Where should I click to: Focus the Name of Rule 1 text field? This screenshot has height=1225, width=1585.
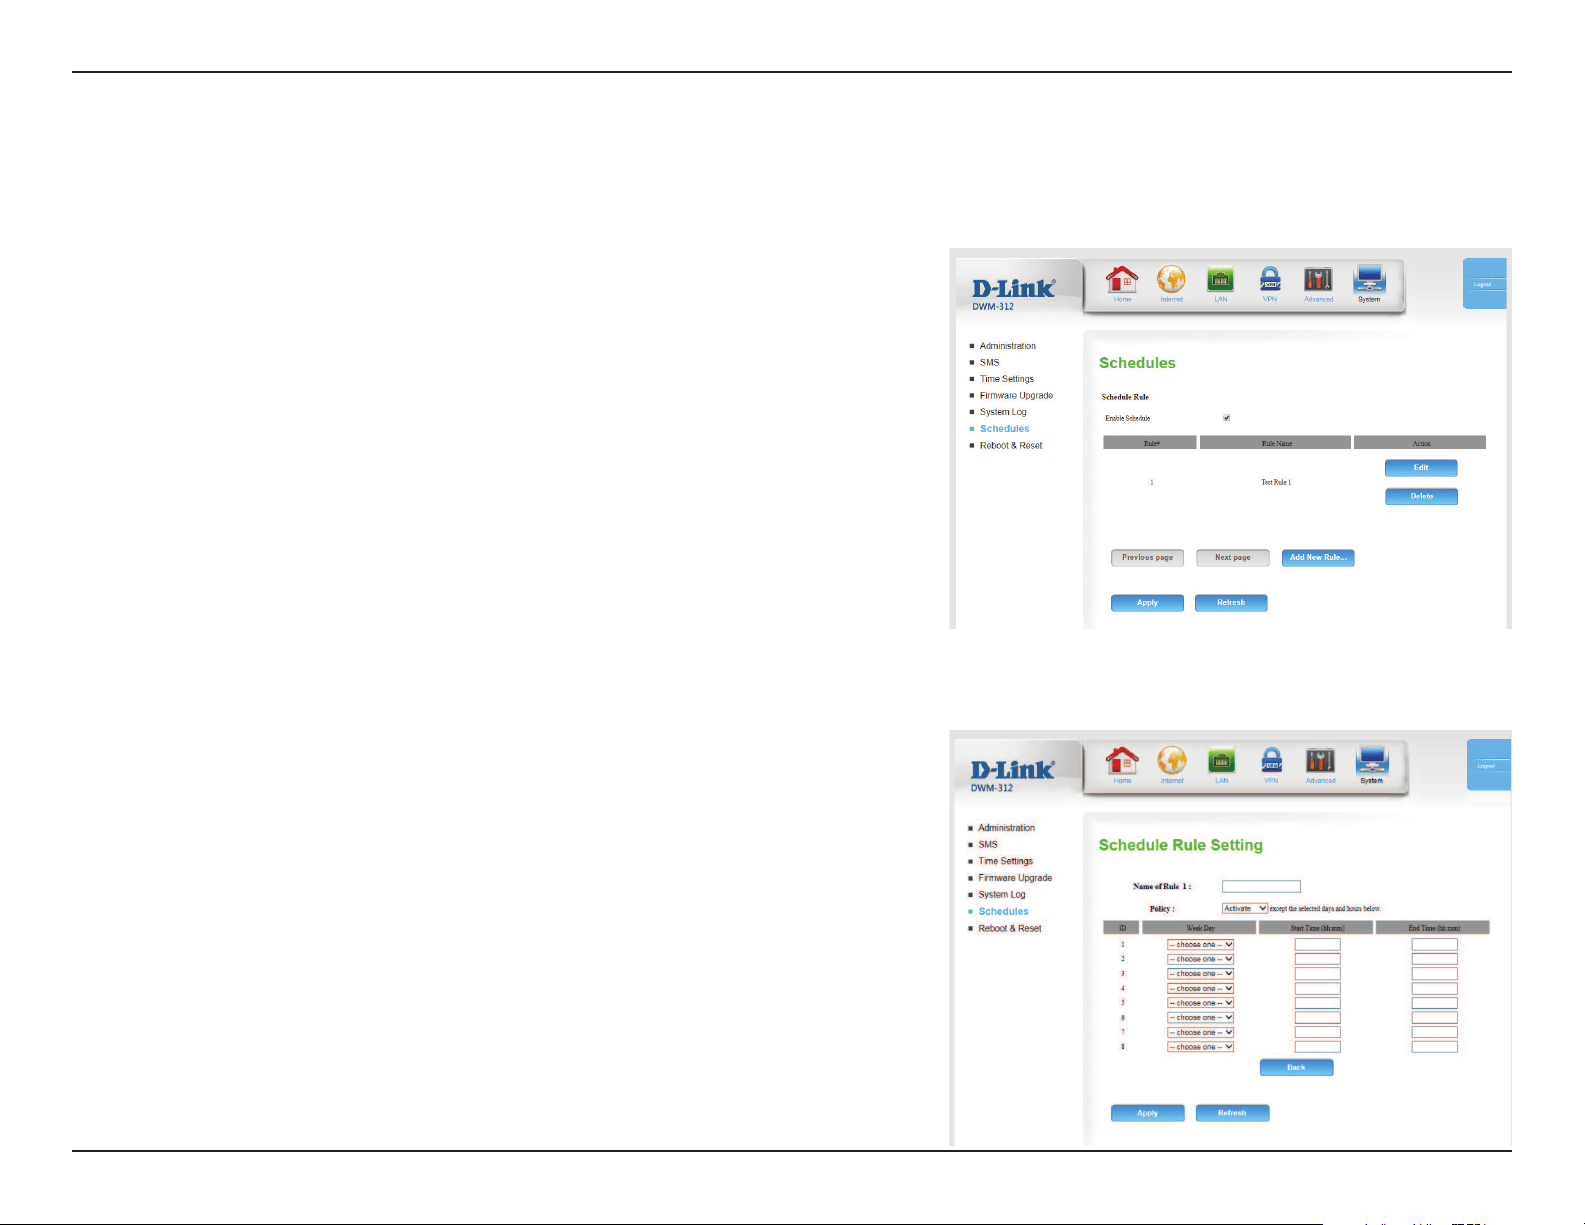[1261, 886]
